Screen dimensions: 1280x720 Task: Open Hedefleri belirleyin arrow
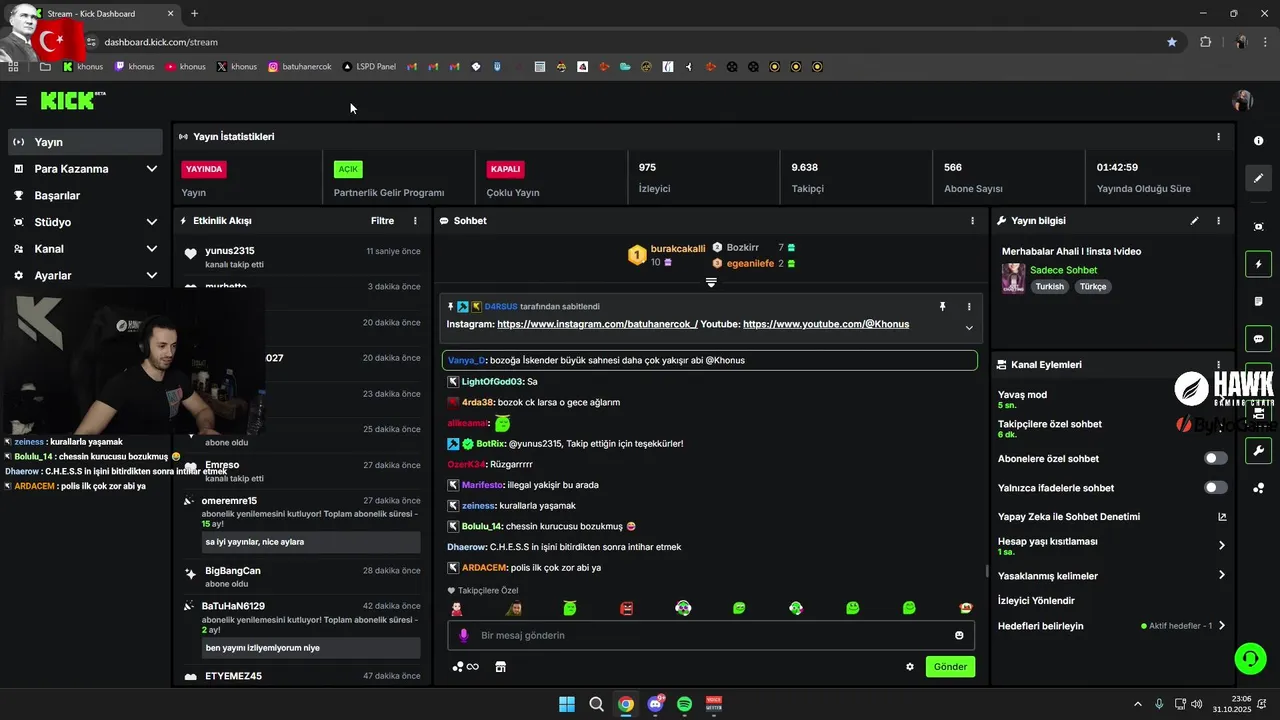point(1222,626)
